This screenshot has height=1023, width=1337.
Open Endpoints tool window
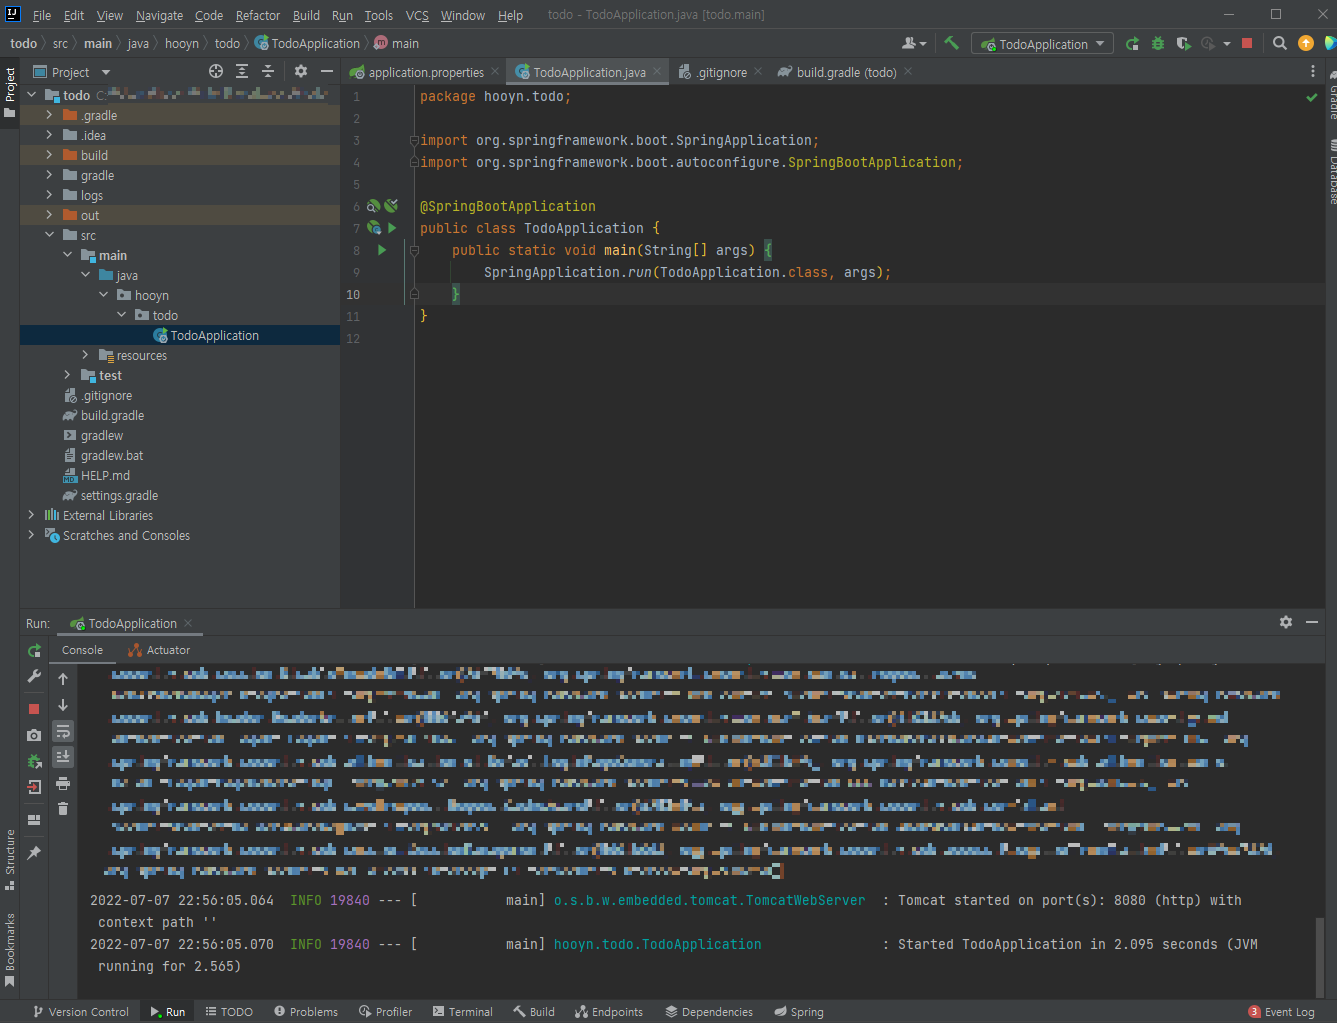click(609, 1012)
